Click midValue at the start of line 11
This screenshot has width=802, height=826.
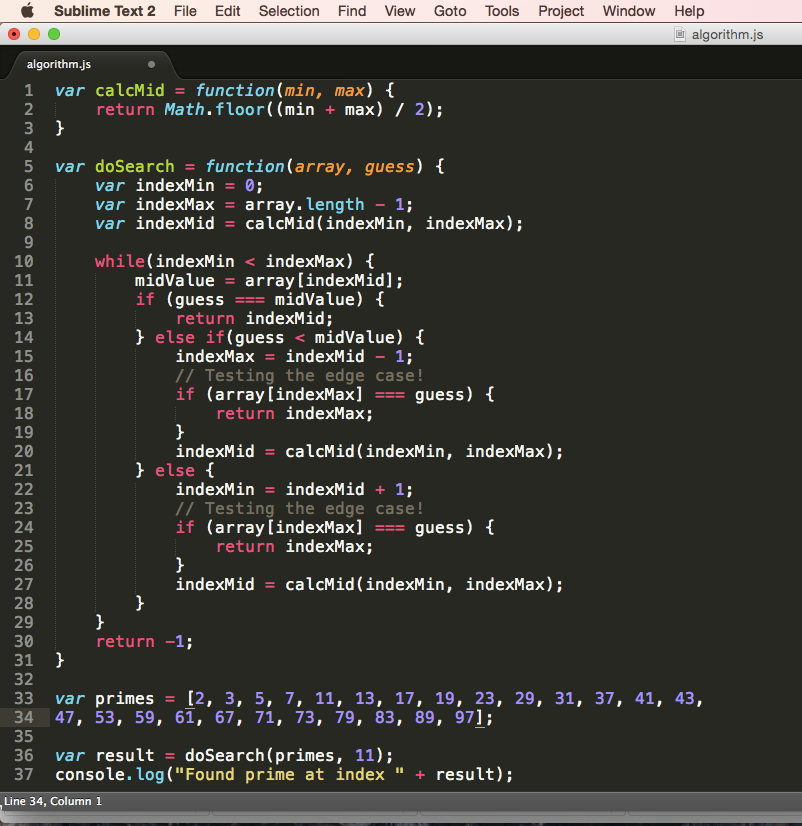(x=174, y=280)
